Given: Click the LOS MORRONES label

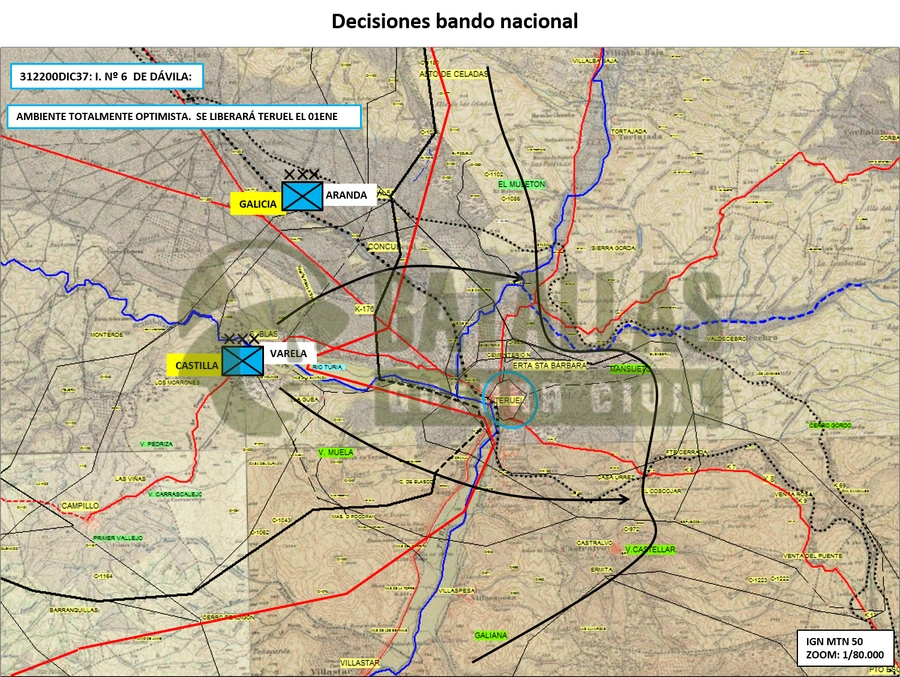Looking at the screenshot, I should [x=177, y=382].
